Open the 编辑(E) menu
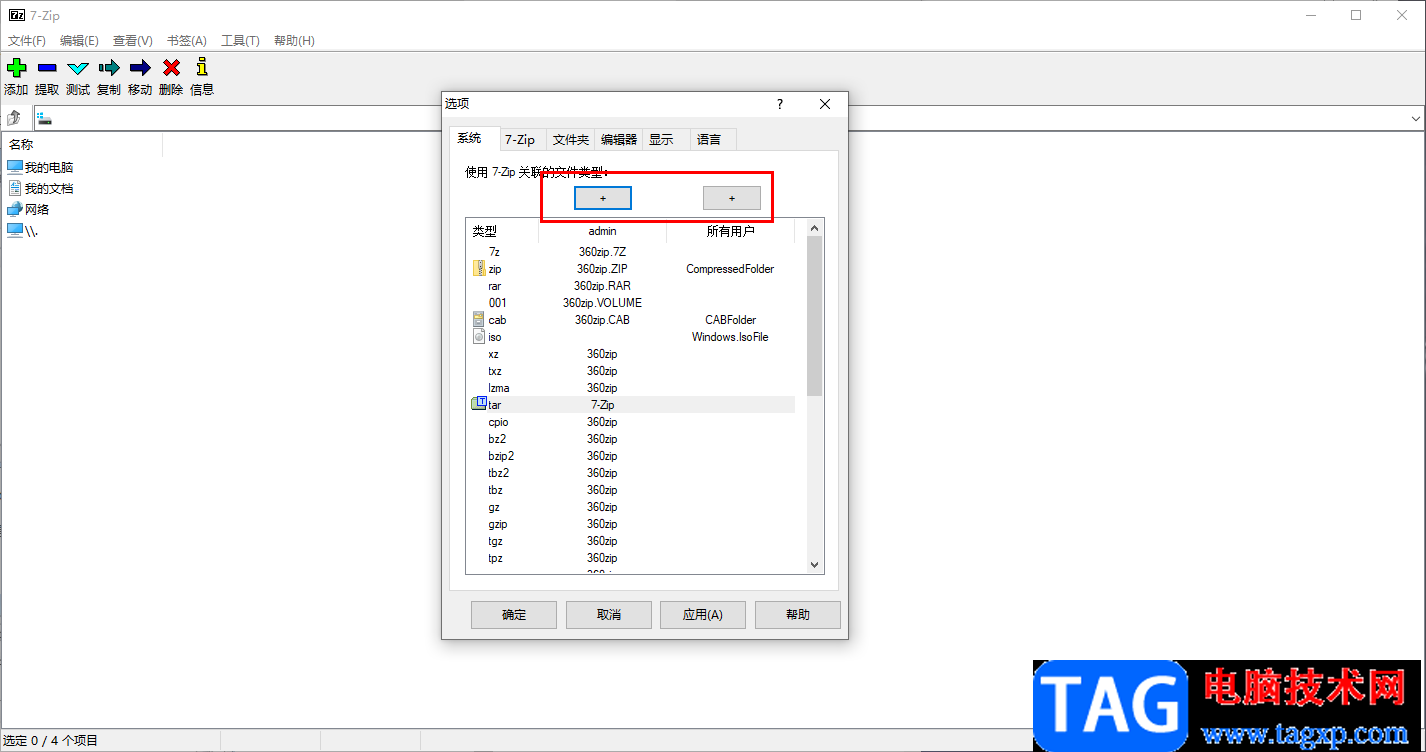This screenshot has height=752, width=1426. point(79,41)
